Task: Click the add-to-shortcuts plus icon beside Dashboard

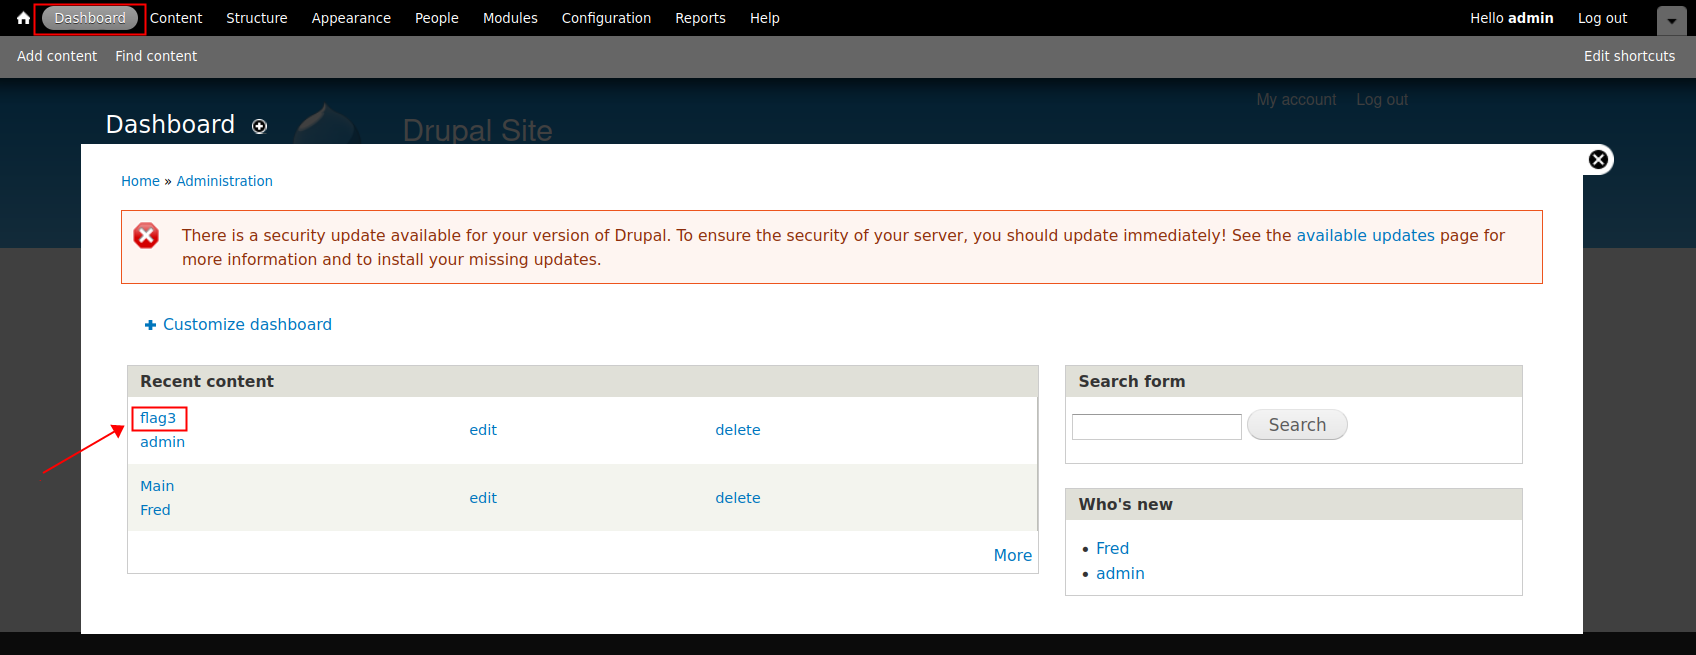Action: [260, 126]
